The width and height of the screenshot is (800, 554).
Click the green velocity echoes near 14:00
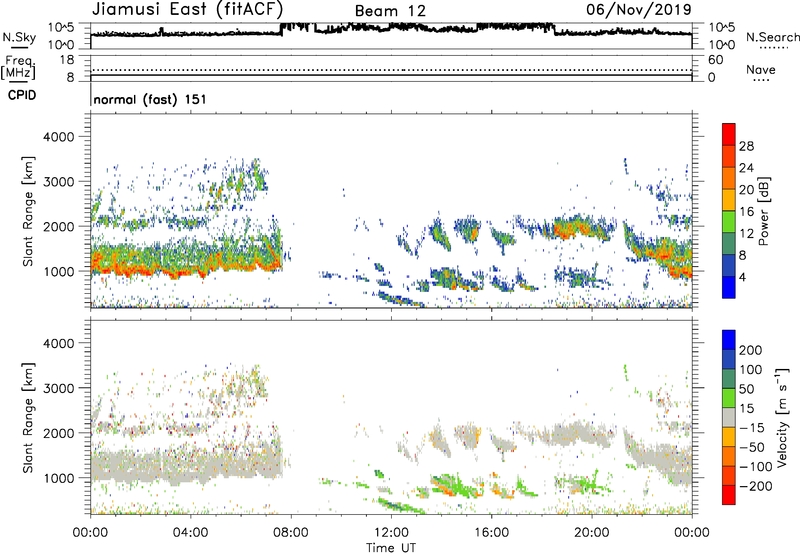click(454, 485)
